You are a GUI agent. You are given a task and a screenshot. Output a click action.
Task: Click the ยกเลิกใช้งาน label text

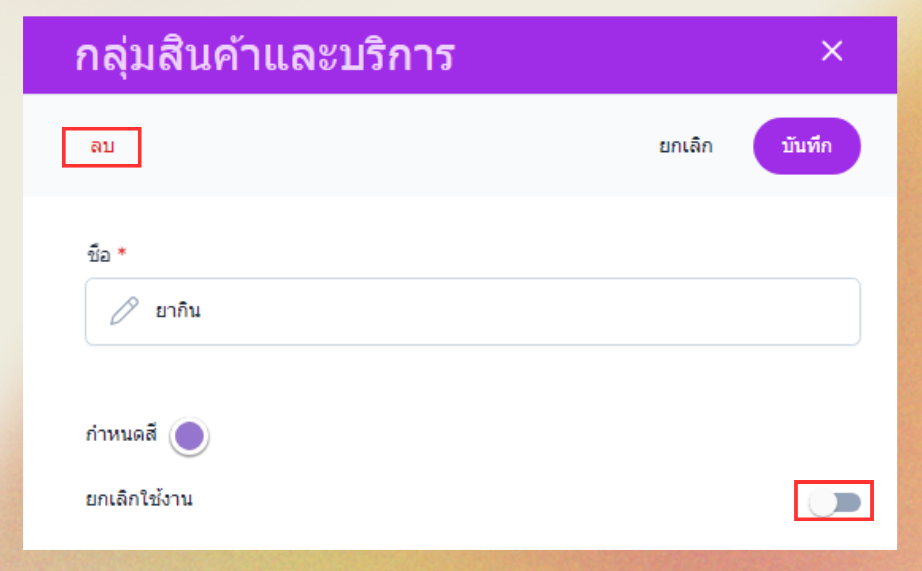139,498
